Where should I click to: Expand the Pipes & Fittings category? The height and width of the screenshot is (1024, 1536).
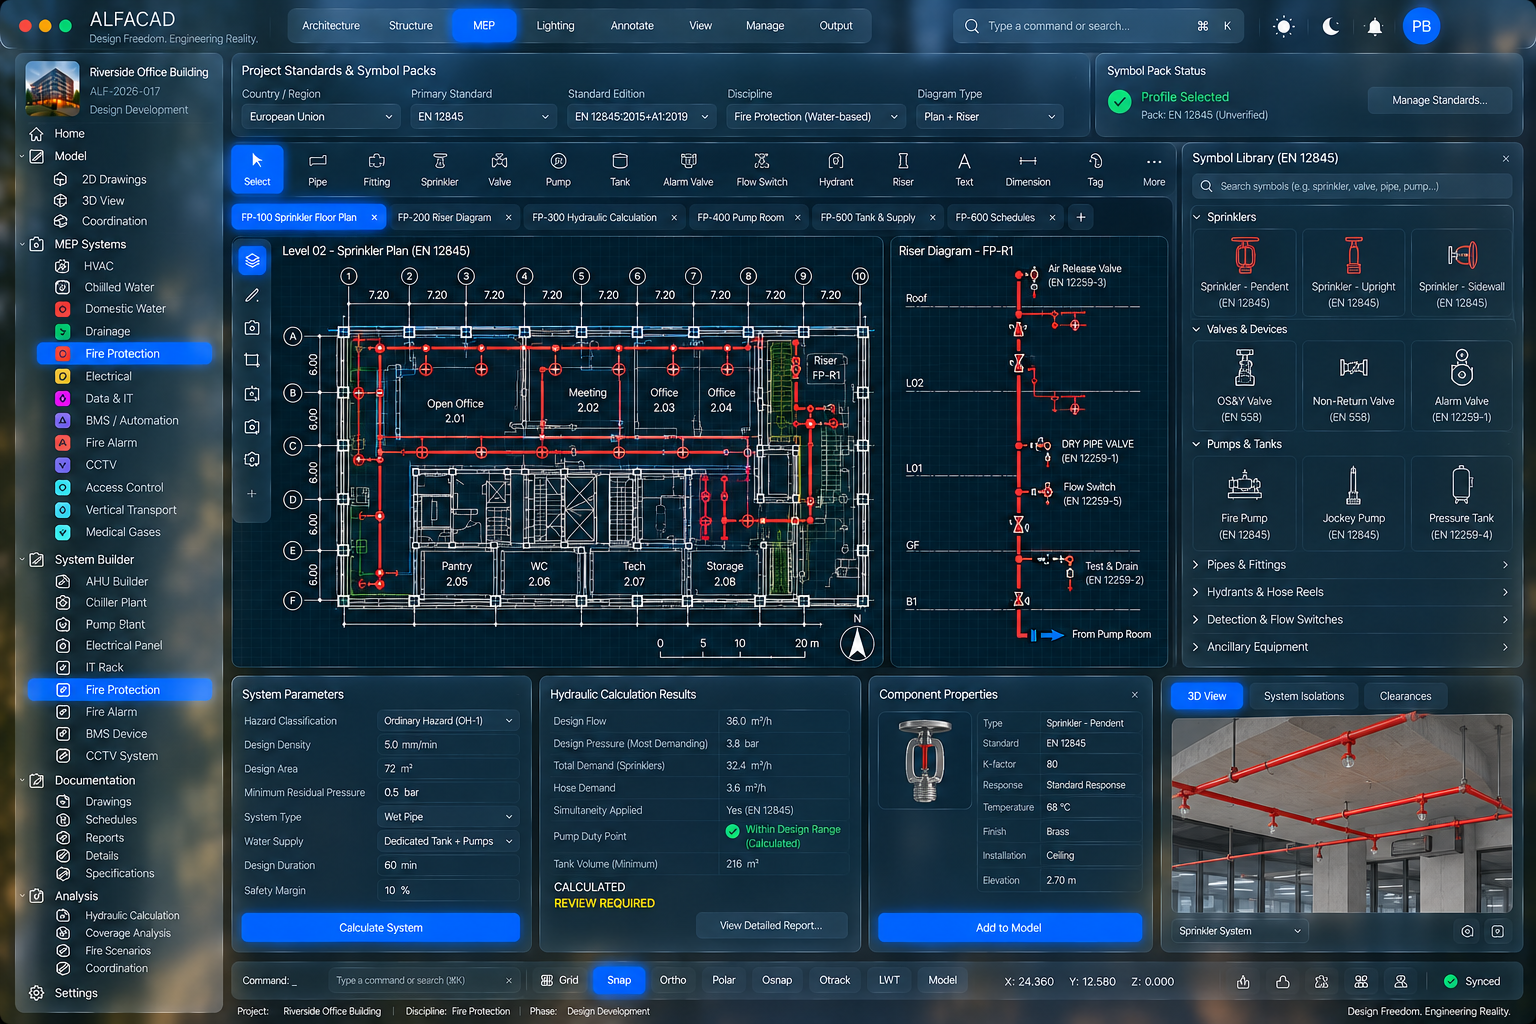[1351, 565]
